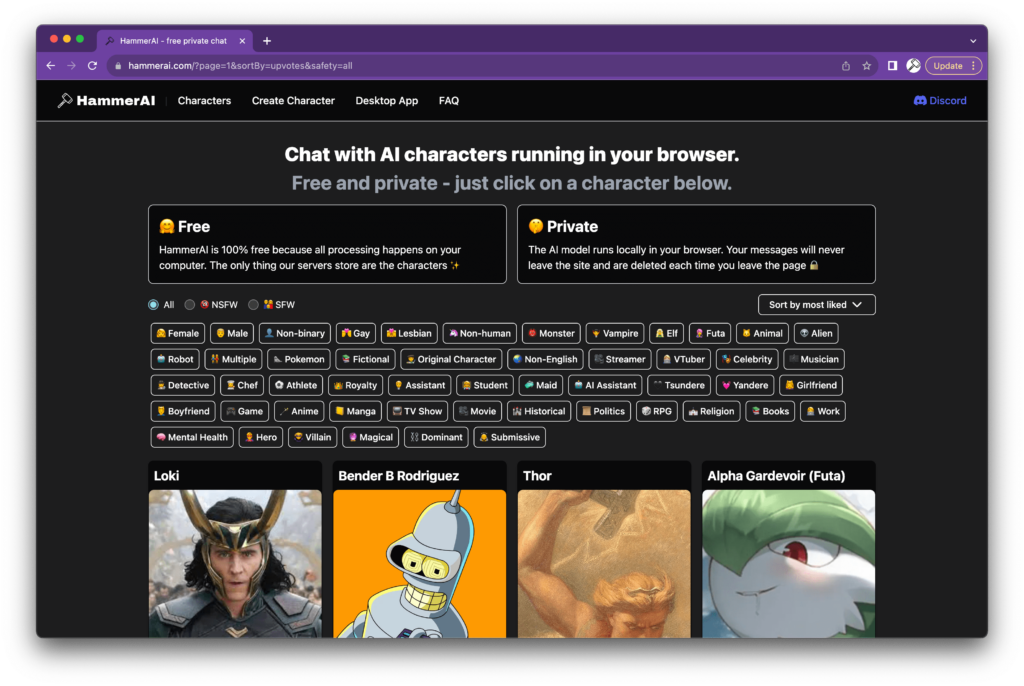The height and width of the screenshot is (686, 1024).
Task: Reload the page with browser refresh icon
Action: pos(93,66)
